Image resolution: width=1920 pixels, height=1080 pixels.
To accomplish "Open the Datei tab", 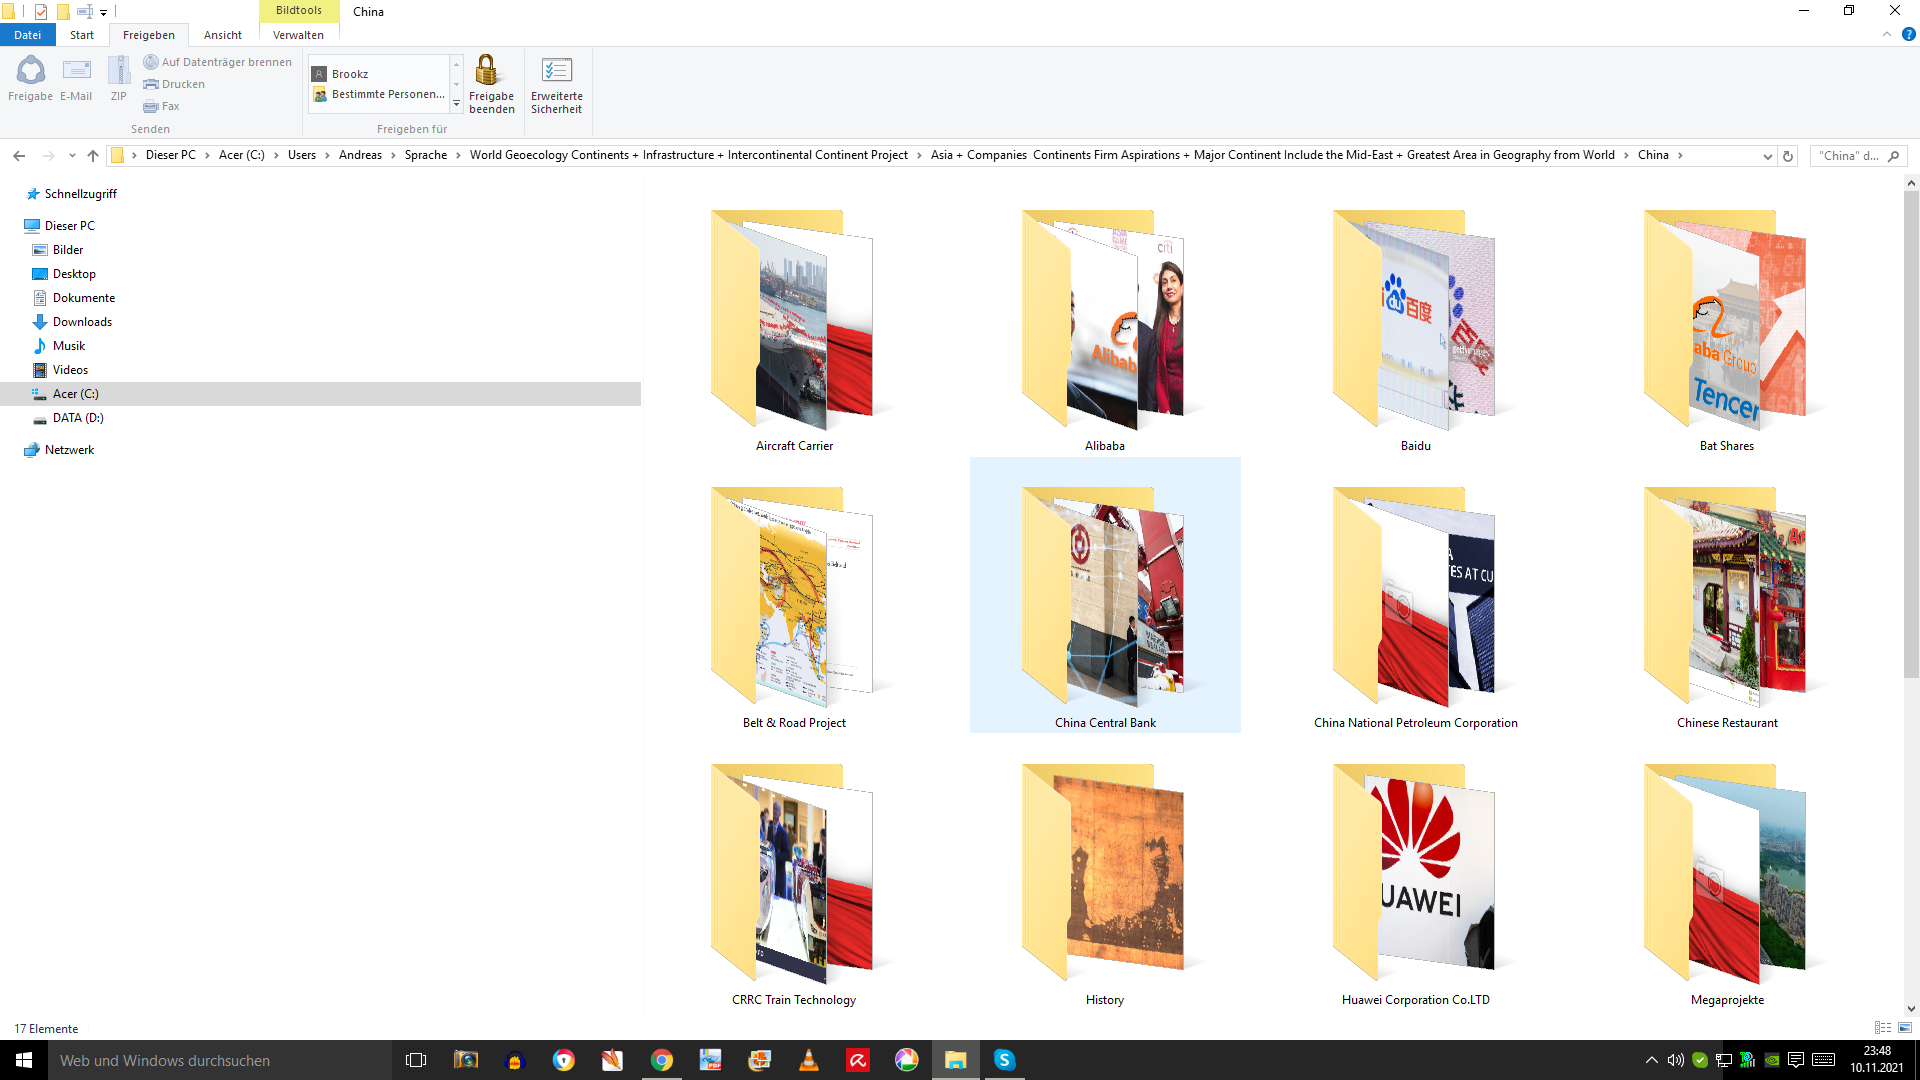I will click(28, 35).
